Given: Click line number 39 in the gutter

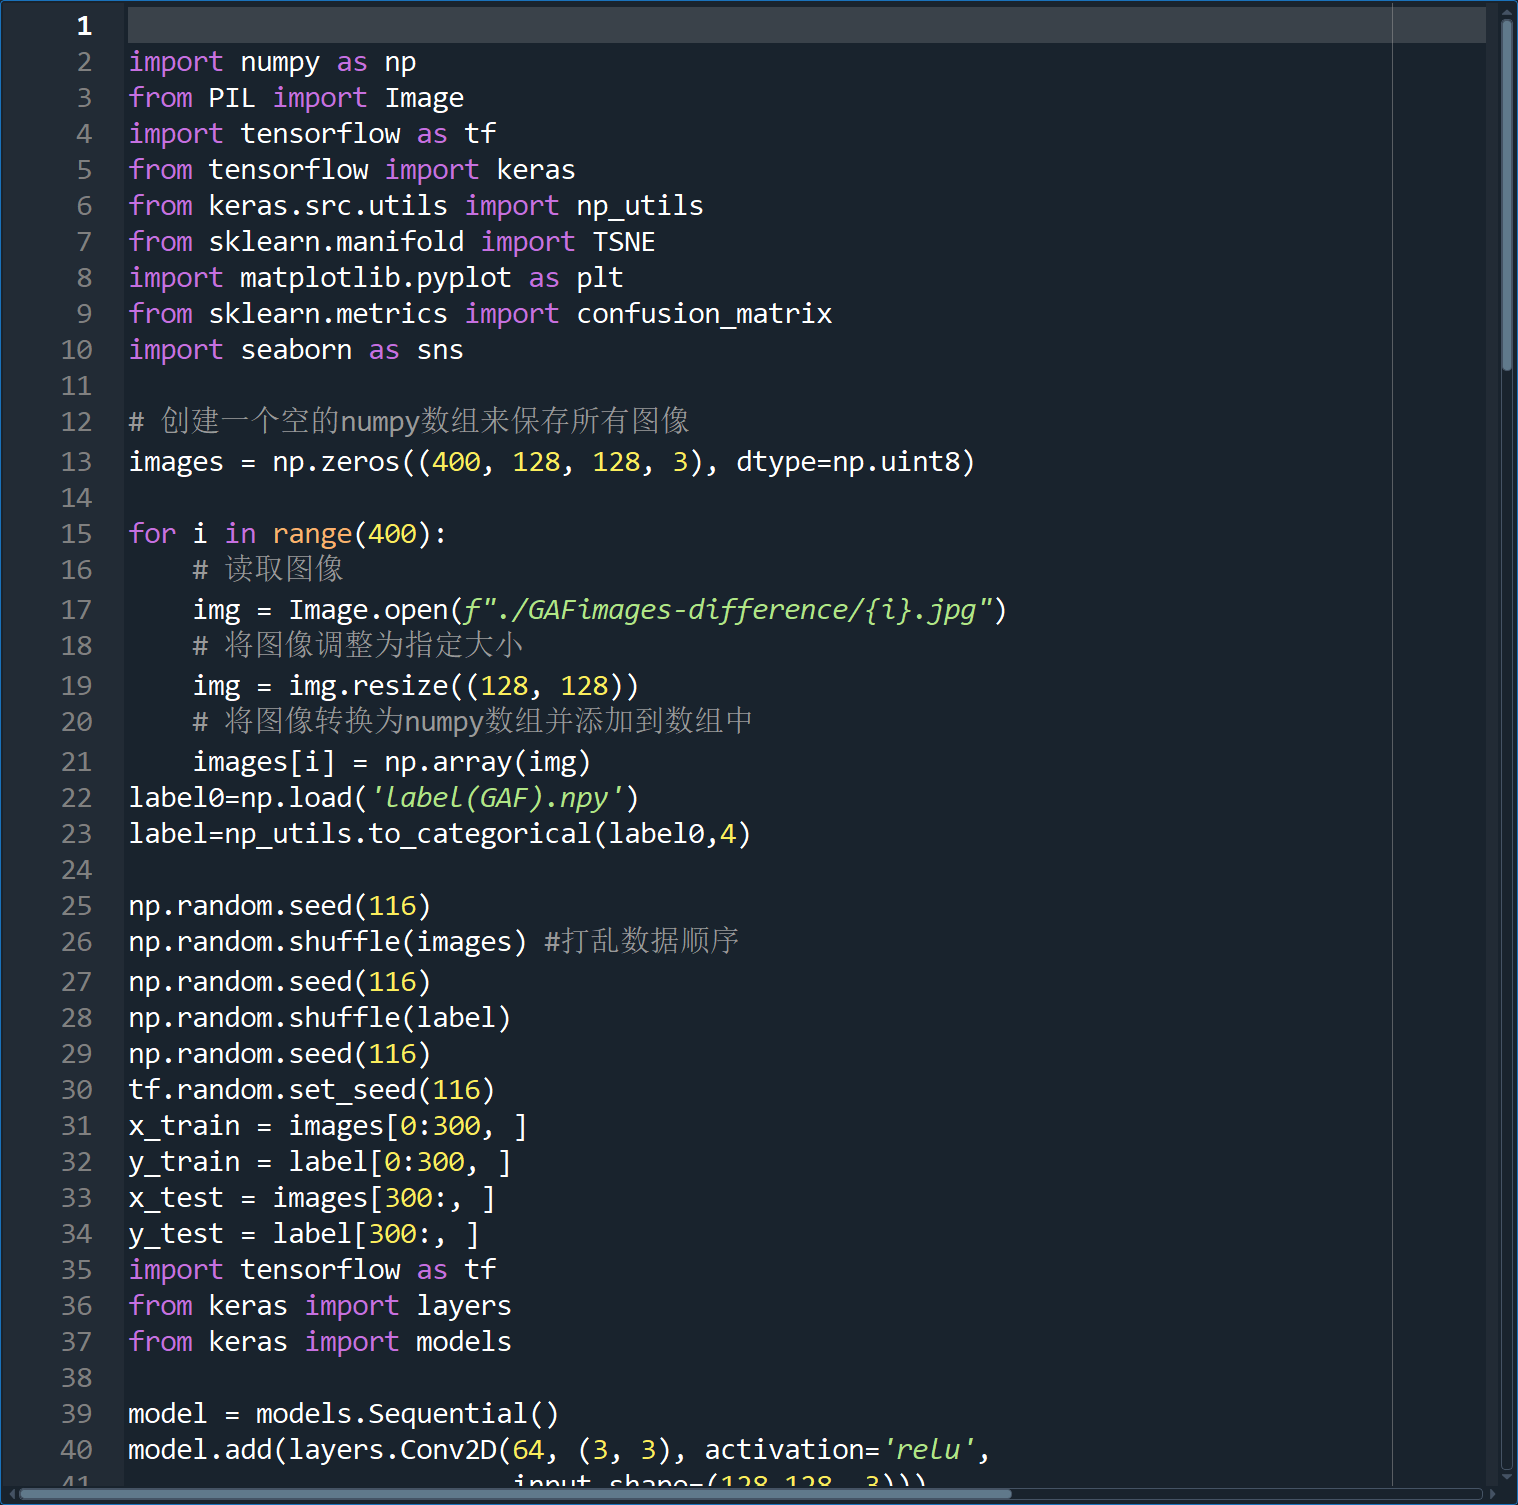Looking at the screenshot, I should click(76, 1414).
